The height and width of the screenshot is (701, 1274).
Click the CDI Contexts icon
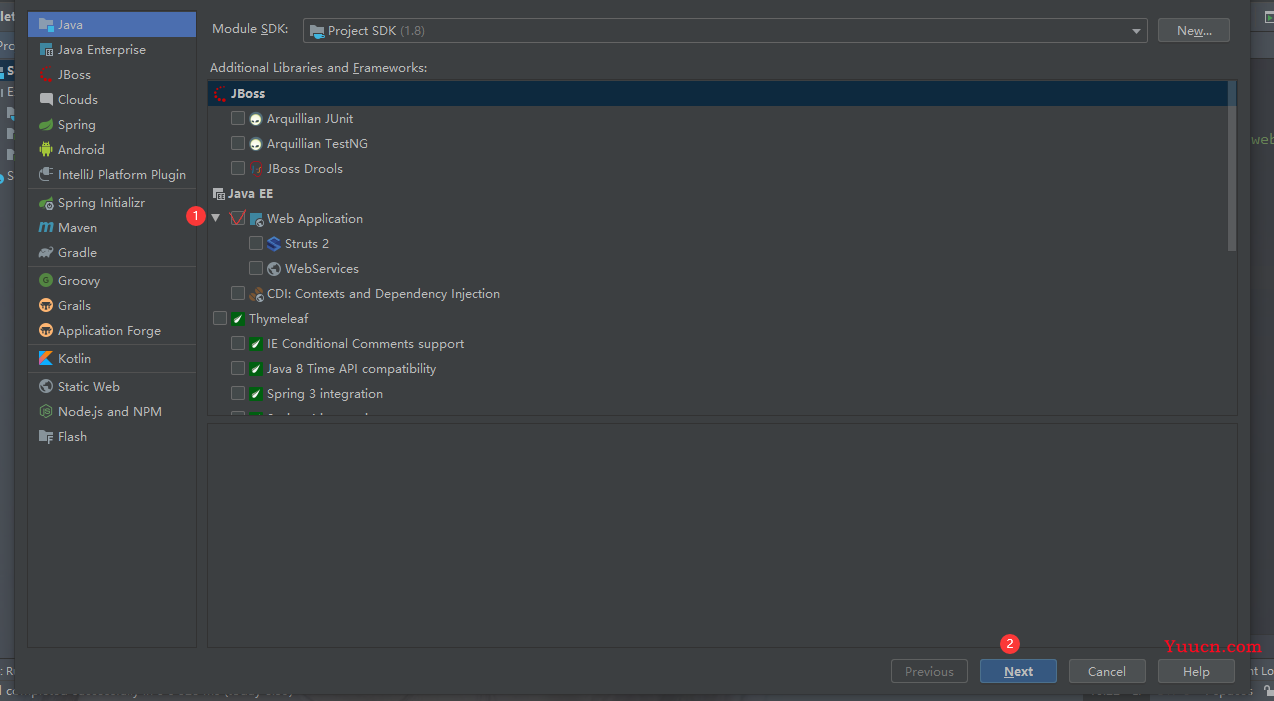click(x=256, y=293)
